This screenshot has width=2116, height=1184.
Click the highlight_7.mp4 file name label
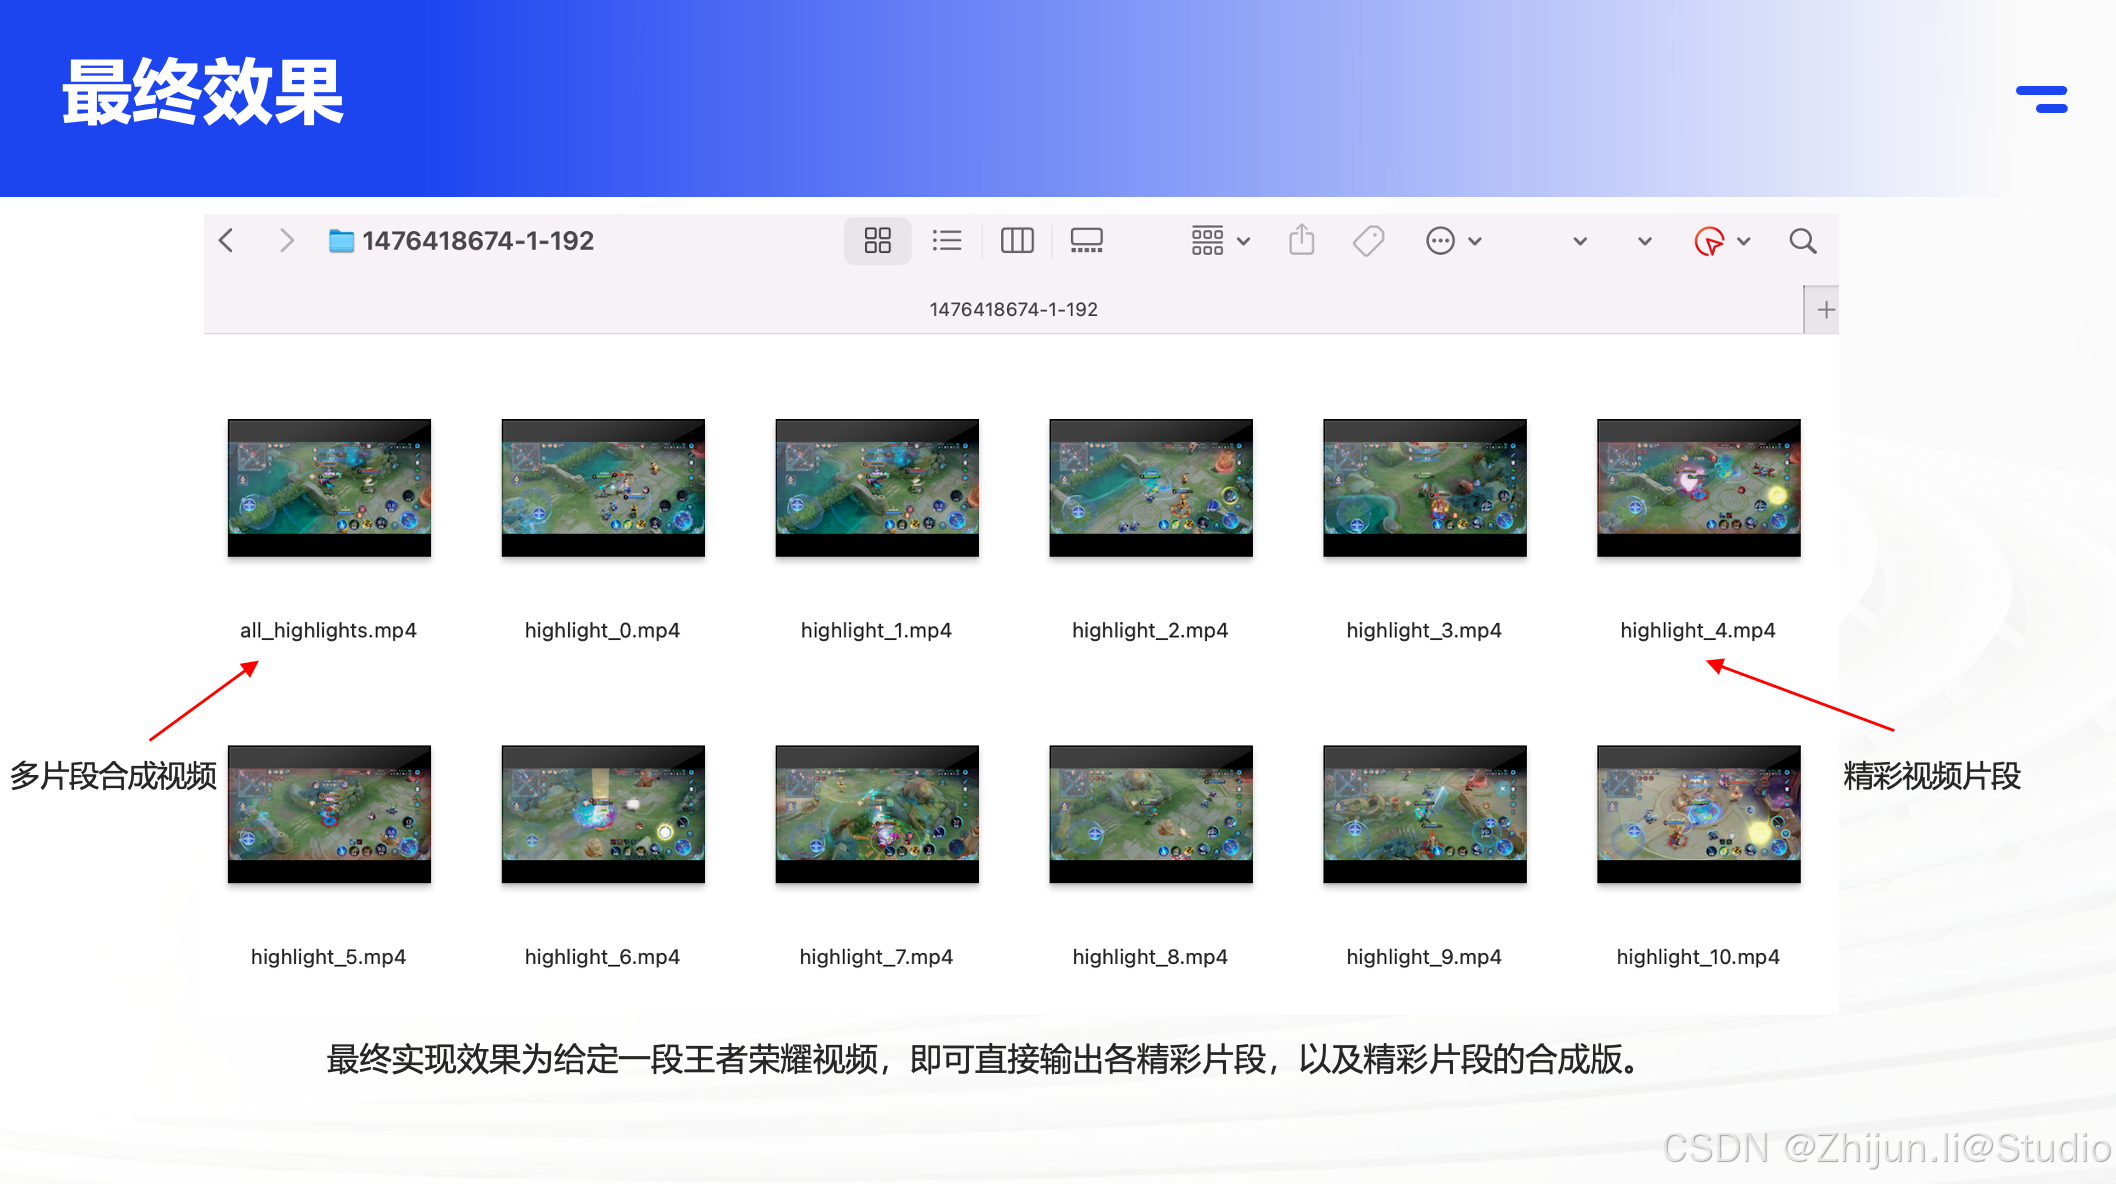[876, 957]
